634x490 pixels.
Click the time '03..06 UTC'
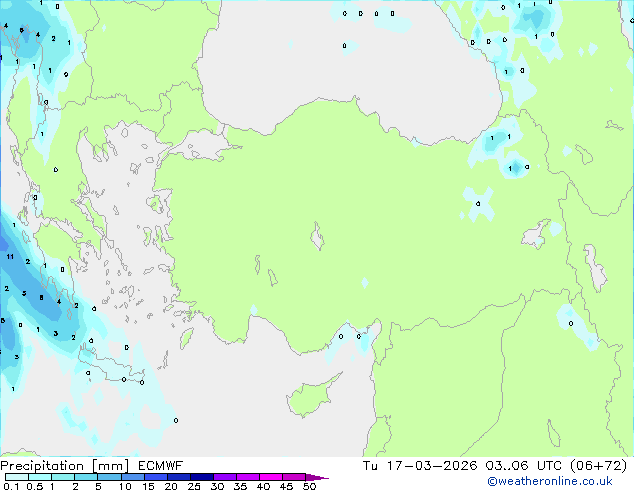pos(524,466)
